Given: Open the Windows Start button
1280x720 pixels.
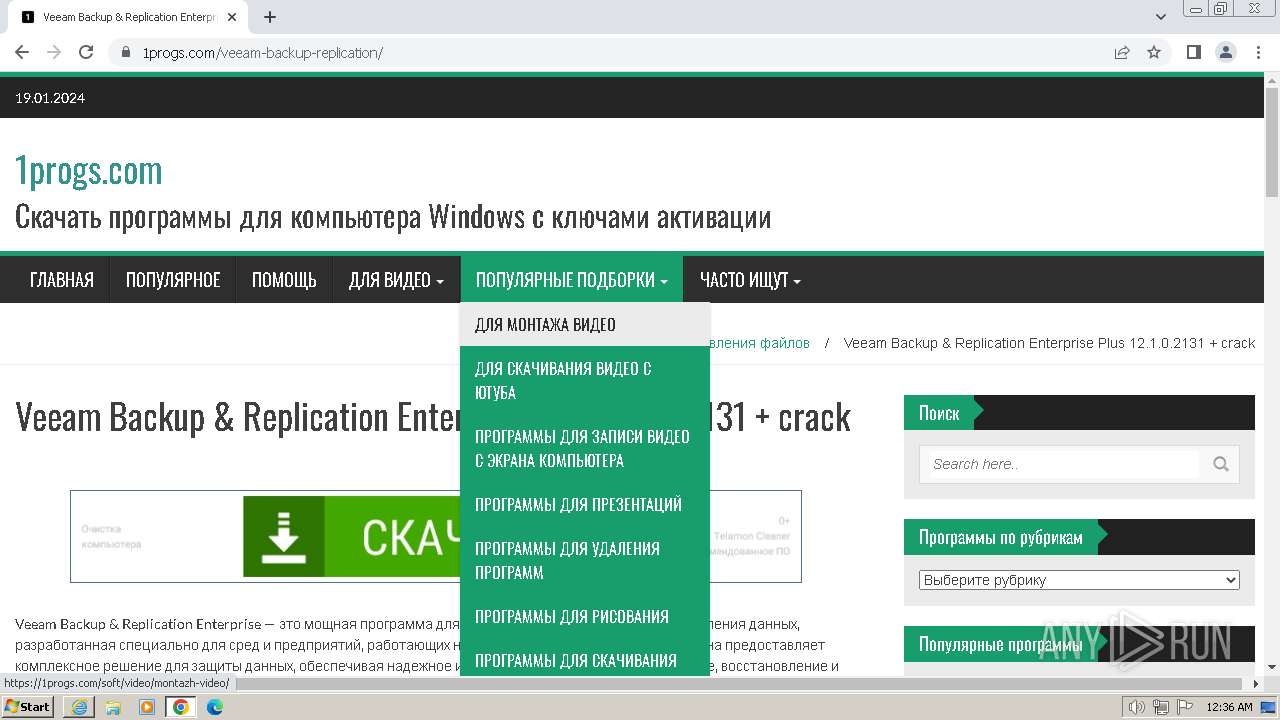Looking at the screenshot, I should 28,707.
